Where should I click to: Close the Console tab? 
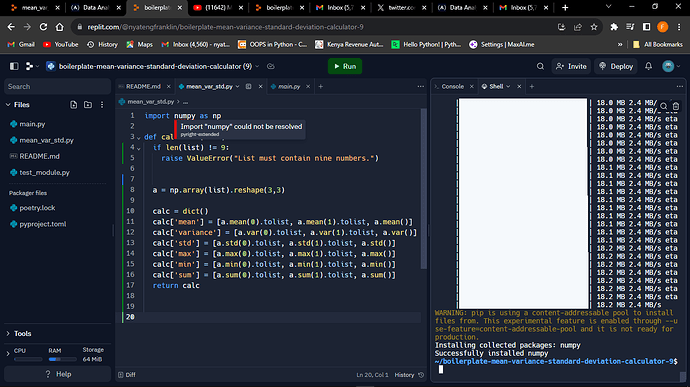[472, 87]
